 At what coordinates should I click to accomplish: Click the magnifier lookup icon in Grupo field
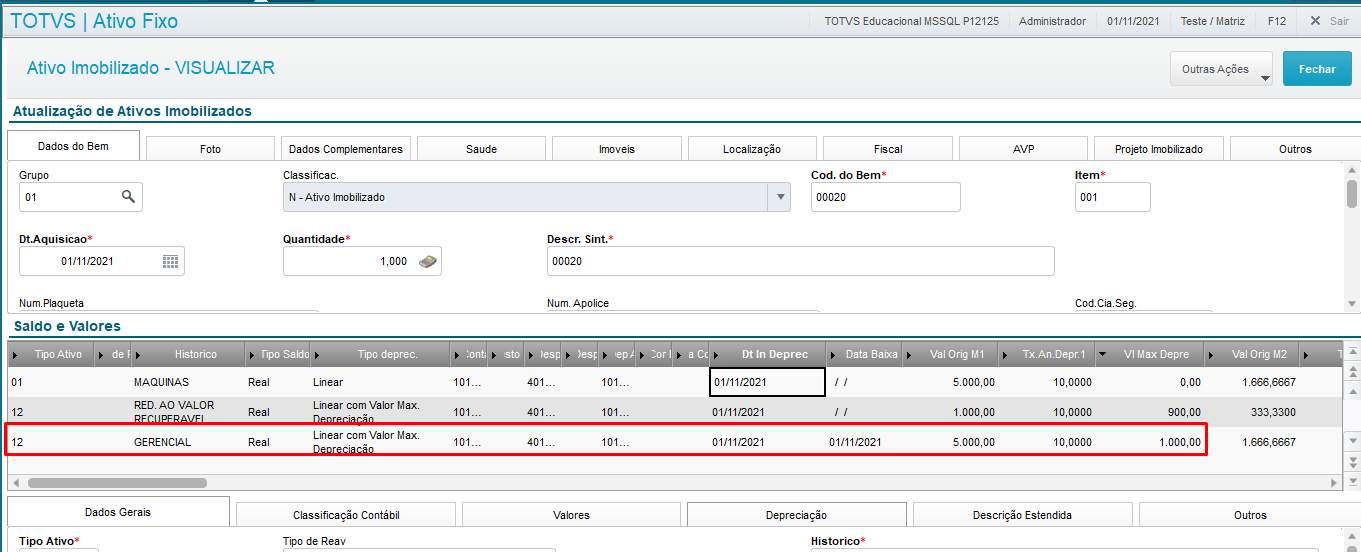coord(128,197)
